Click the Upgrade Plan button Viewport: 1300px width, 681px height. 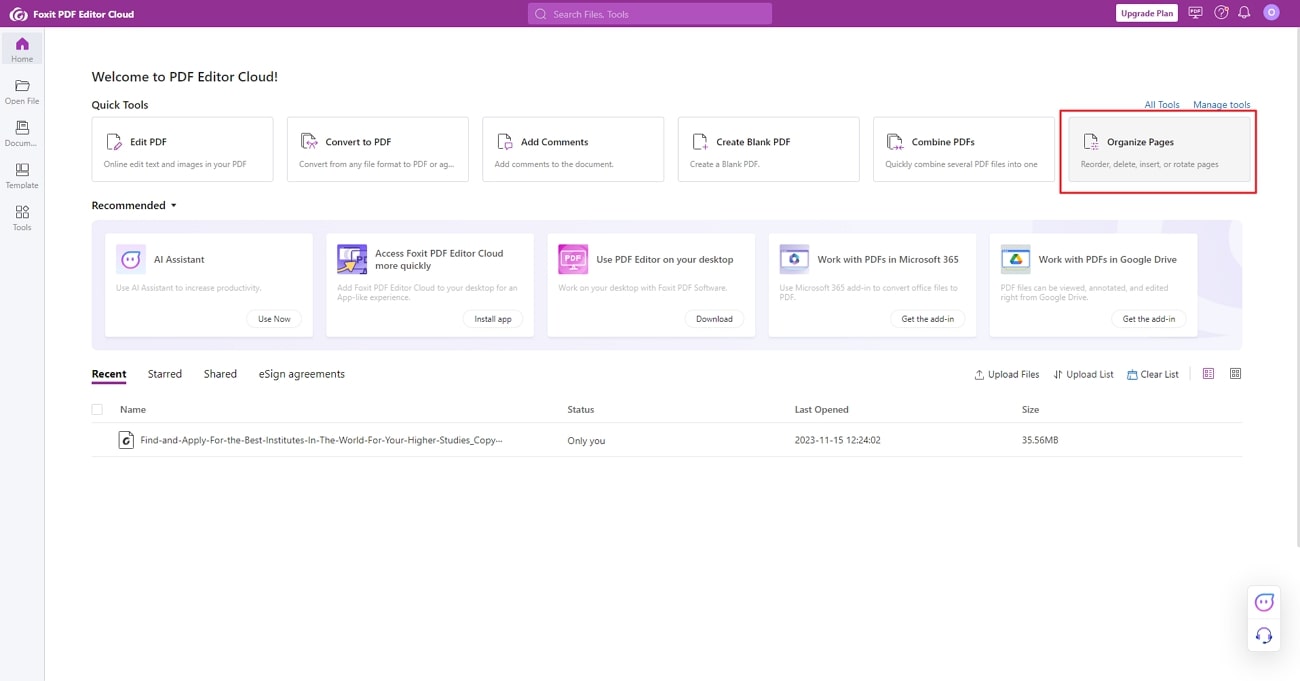click(1147, 13)
